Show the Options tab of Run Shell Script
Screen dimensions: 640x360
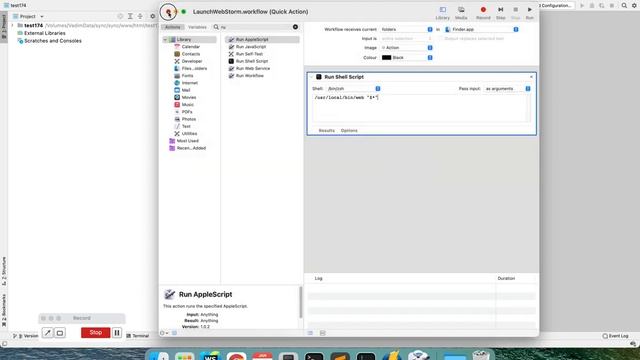(x=349, y=131)
